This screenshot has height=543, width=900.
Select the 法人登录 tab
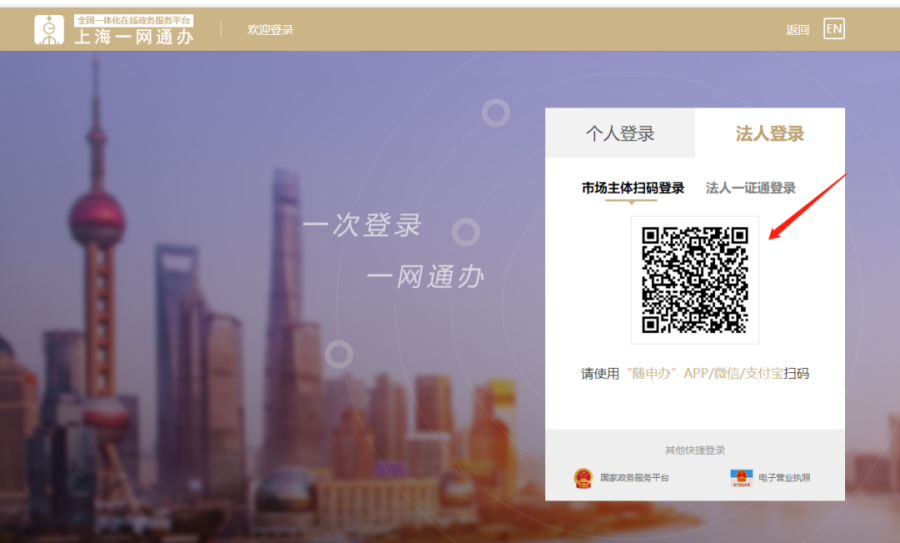click(770, 133)
